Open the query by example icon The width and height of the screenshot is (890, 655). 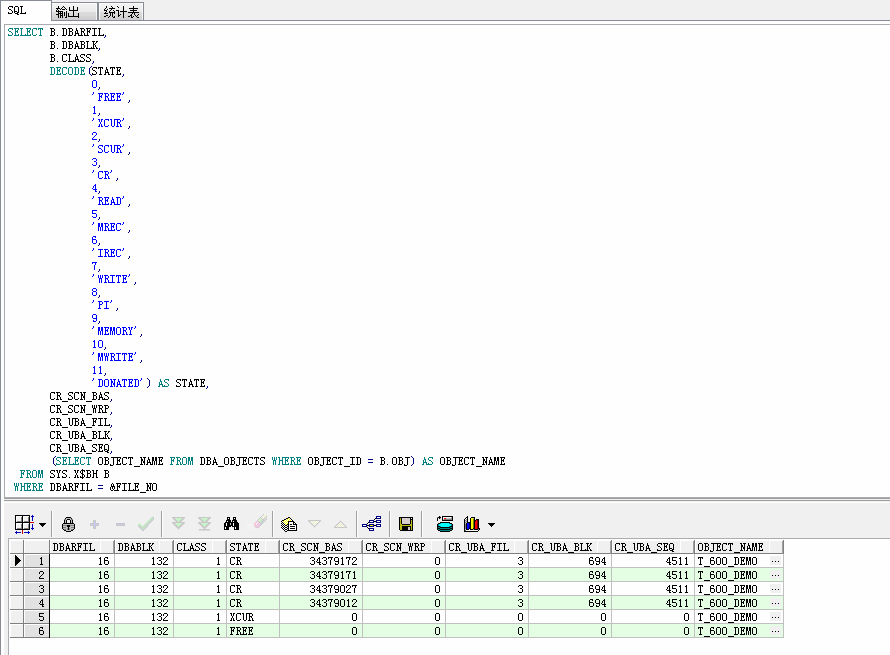pos(289,524)
